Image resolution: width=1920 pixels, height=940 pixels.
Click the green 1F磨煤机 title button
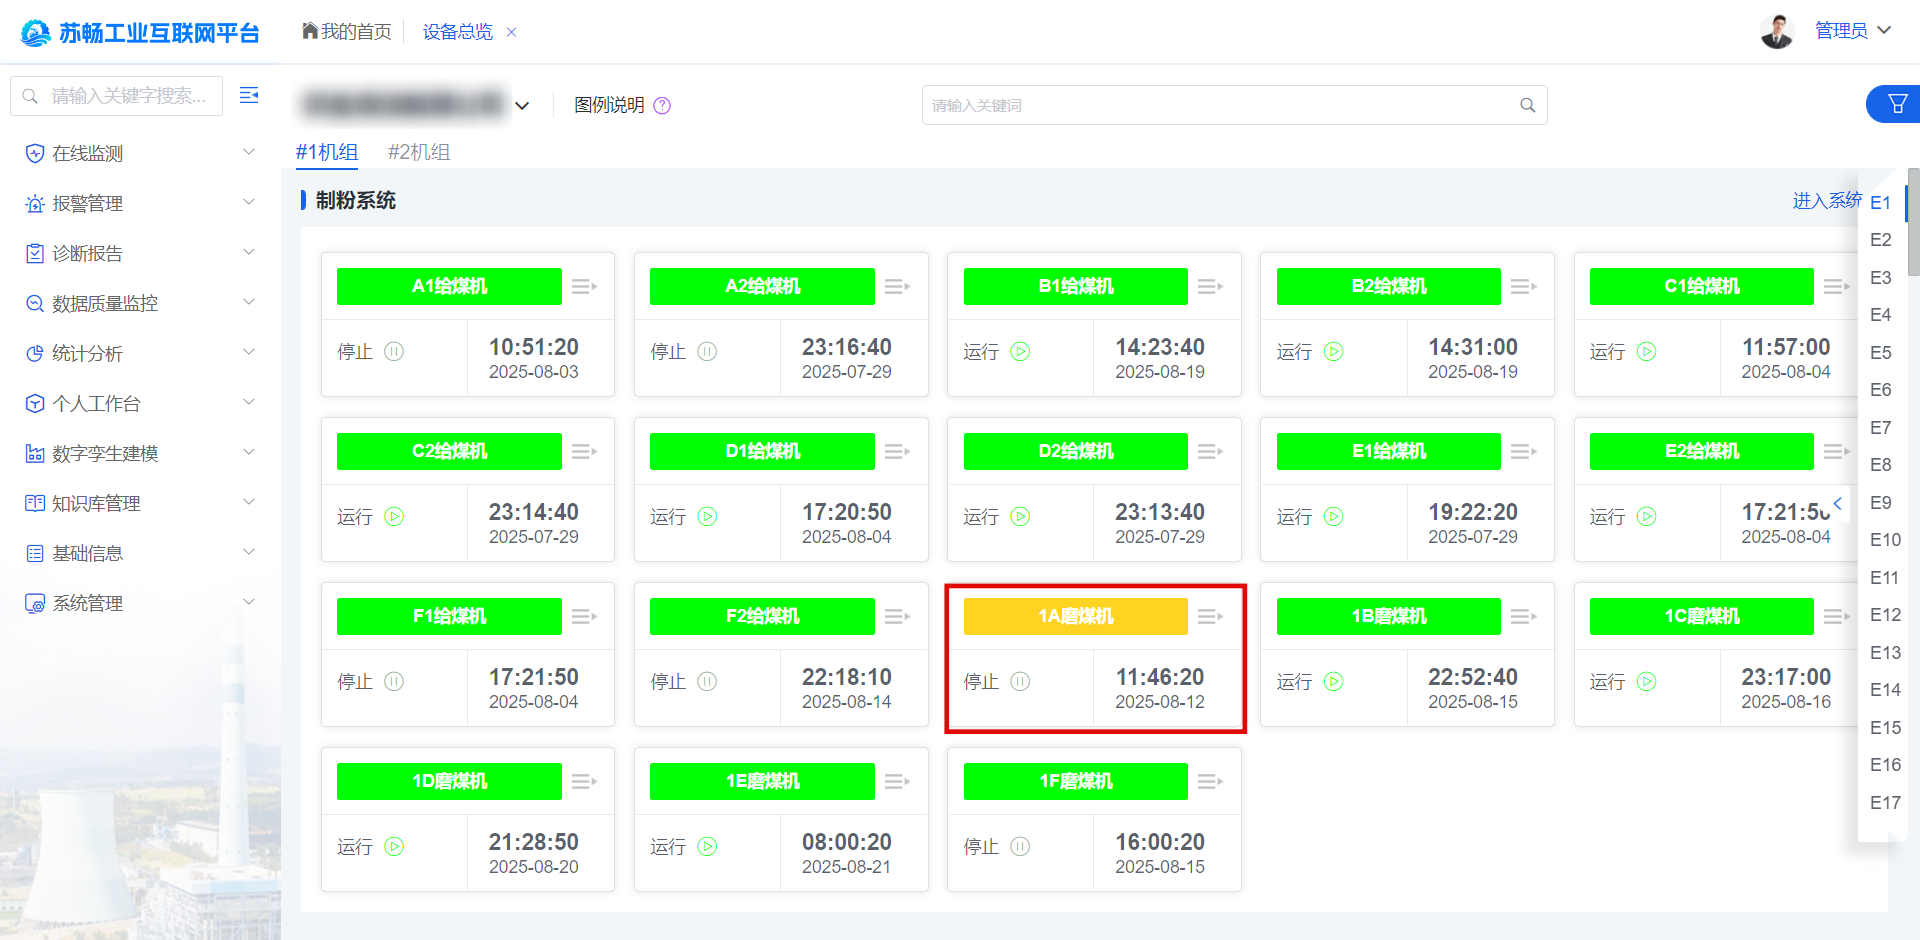1075,782
